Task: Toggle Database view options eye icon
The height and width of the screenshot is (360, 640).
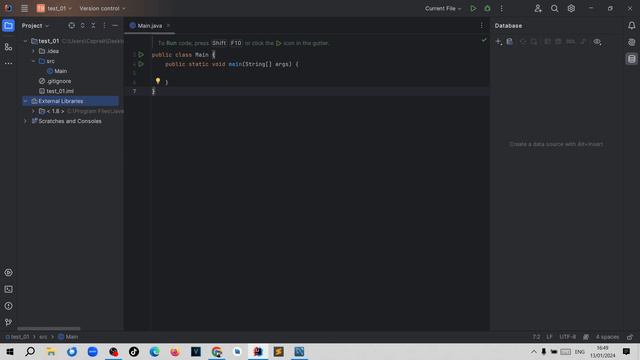Action: point(597,42)
